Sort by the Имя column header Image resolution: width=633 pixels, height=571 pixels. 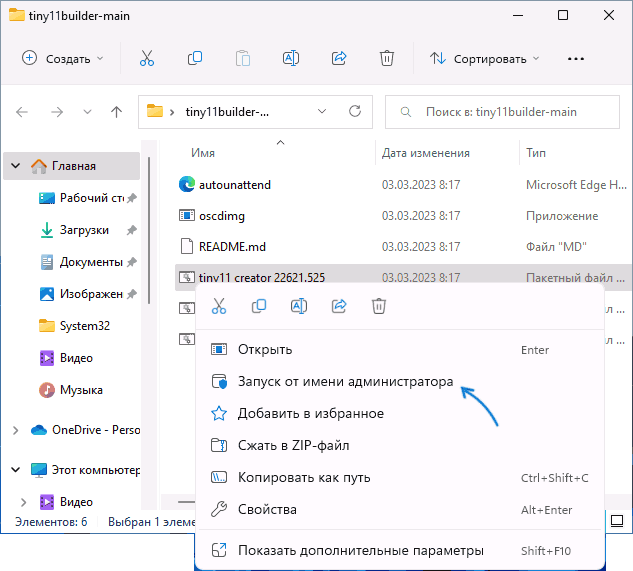203,153
